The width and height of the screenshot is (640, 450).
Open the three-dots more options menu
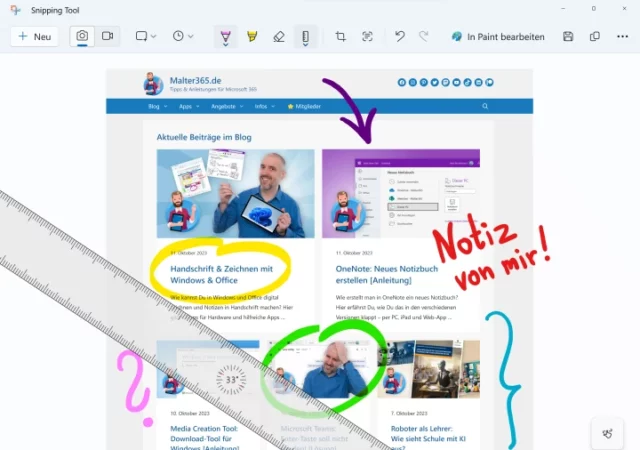(x=622, y=37)
